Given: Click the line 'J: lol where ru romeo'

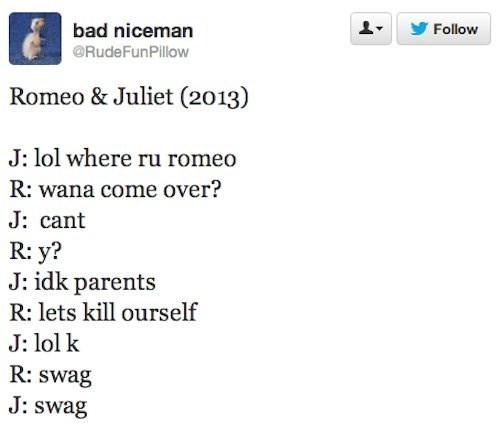Looking at the screenshot, I should pos(123,158).
